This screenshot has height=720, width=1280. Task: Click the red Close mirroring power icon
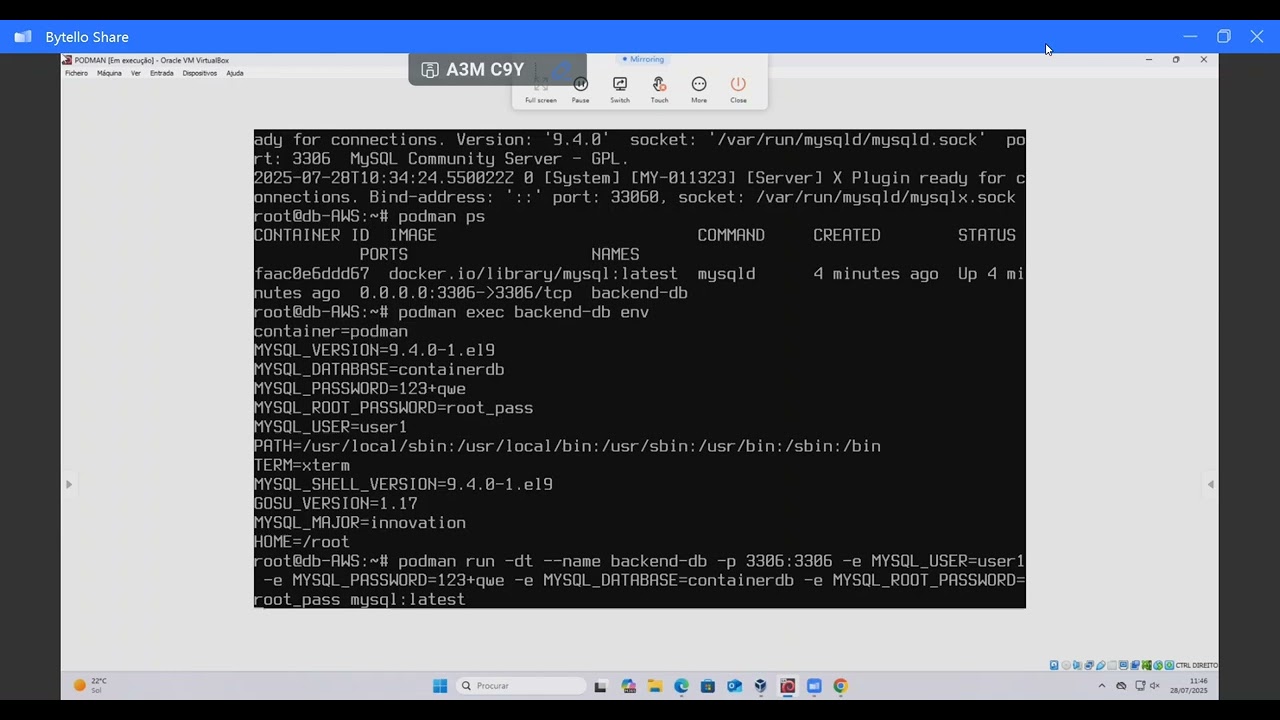[738, 84]
